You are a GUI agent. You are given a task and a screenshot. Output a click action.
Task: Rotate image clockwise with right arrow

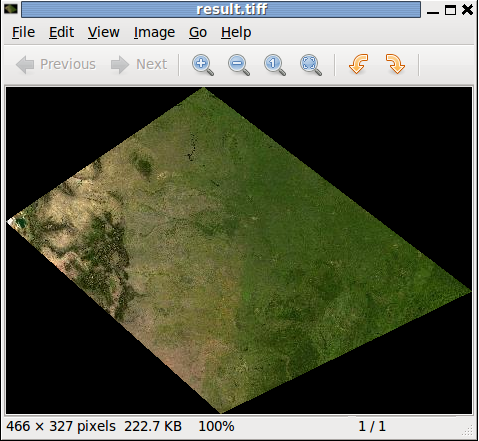tap(395, 64)
